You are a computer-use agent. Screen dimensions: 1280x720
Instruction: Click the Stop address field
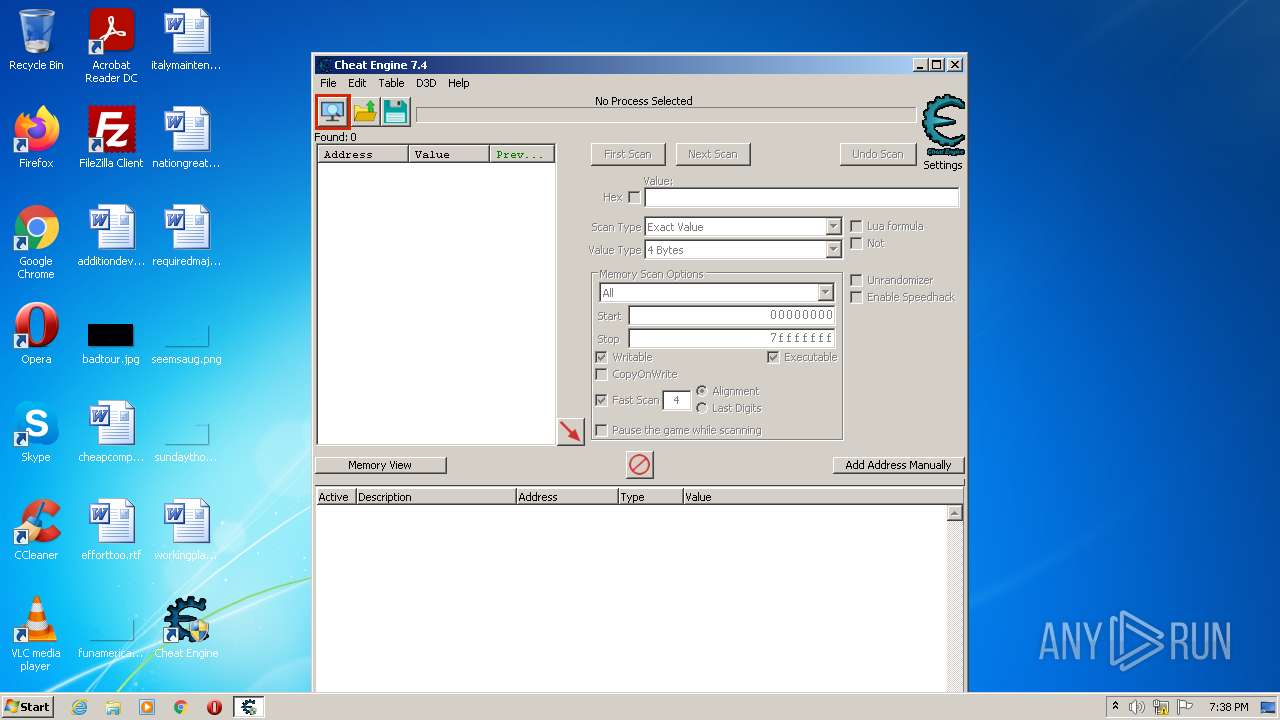pos(732,338)
